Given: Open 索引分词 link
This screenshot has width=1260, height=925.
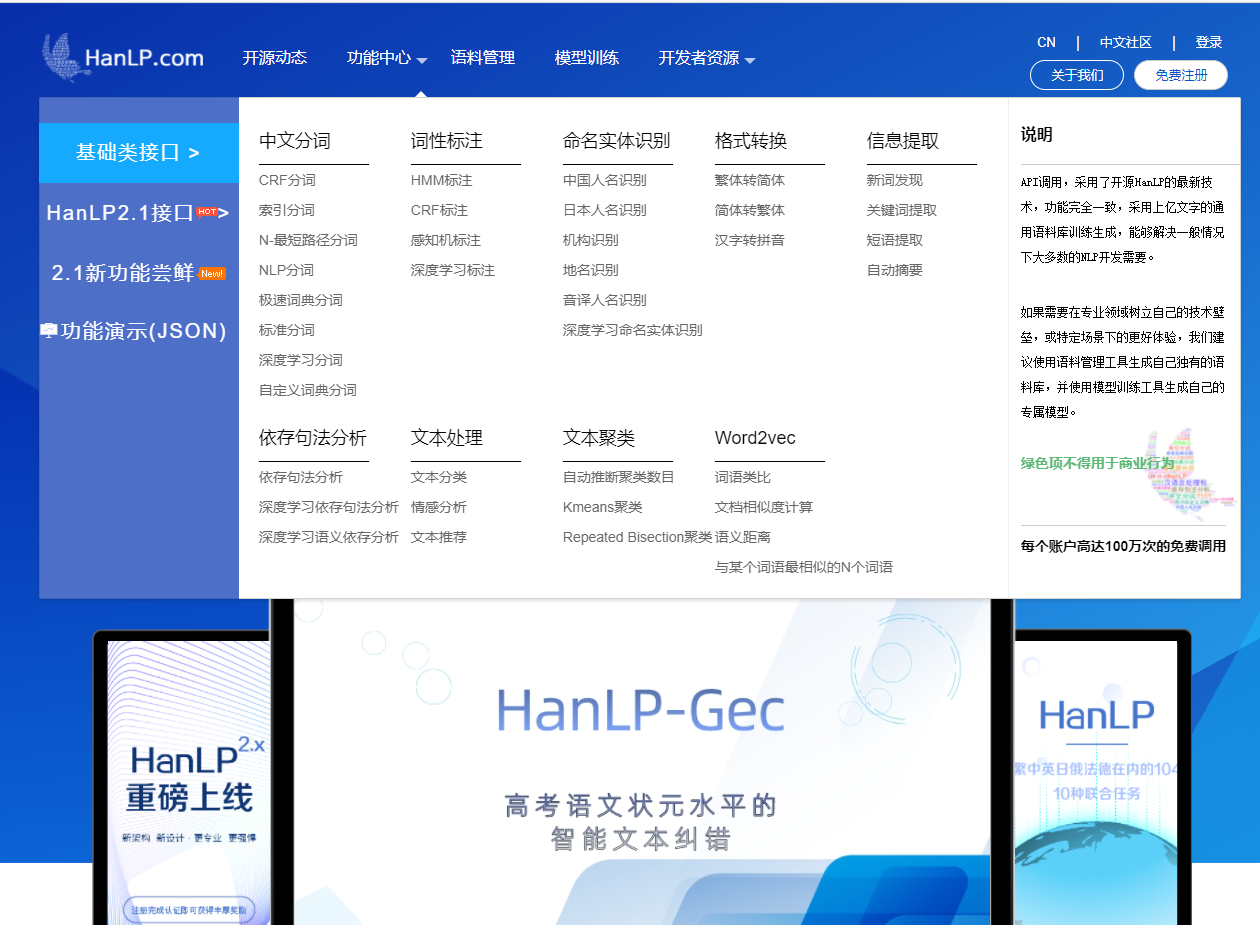Looking at the screenshot, I should click(287, 210).
